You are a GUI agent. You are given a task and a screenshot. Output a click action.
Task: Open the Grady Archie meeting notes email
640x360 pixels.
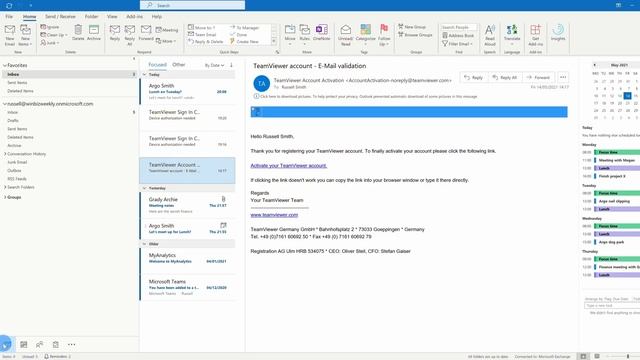coord(187,205)
